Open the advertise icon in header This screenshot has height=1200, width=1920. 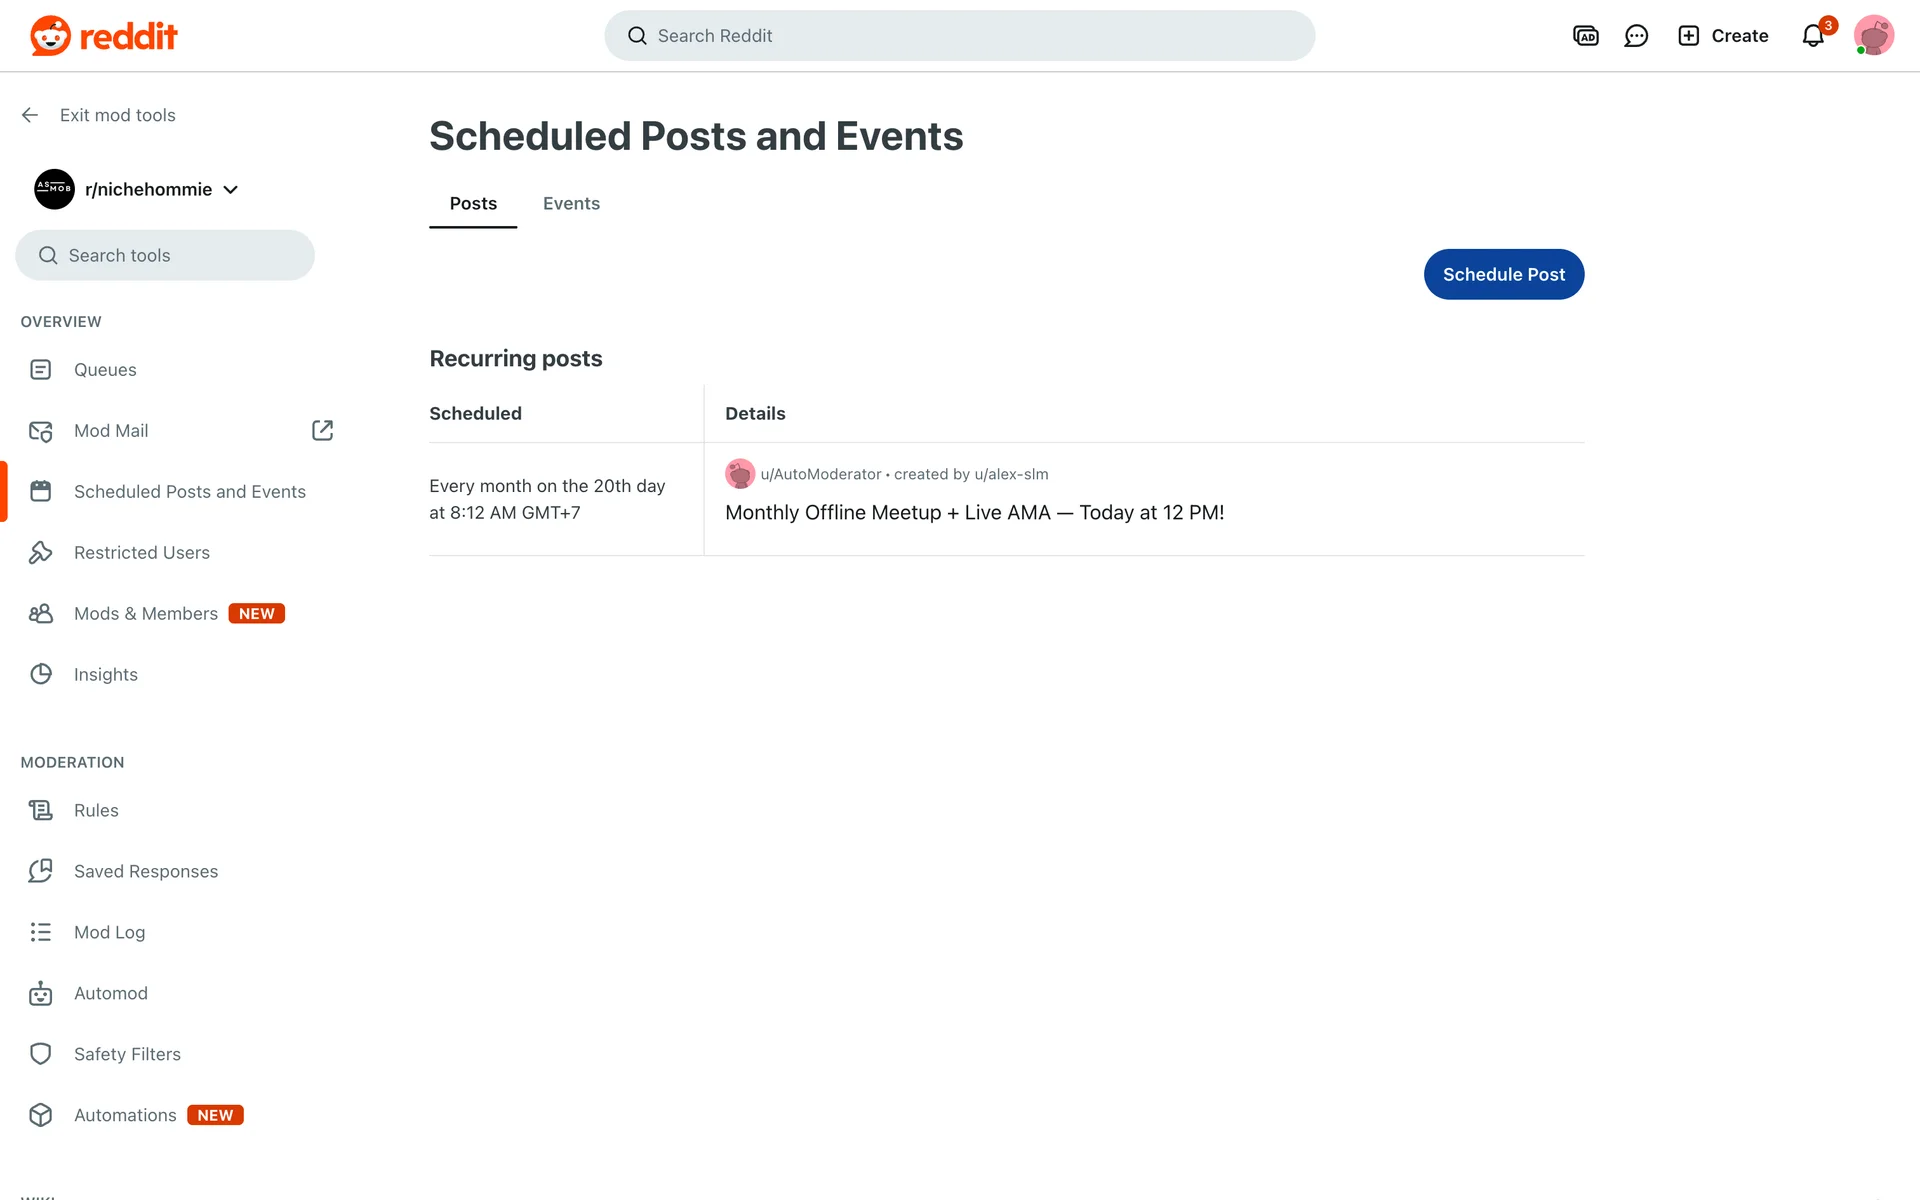coord(1585,36)
